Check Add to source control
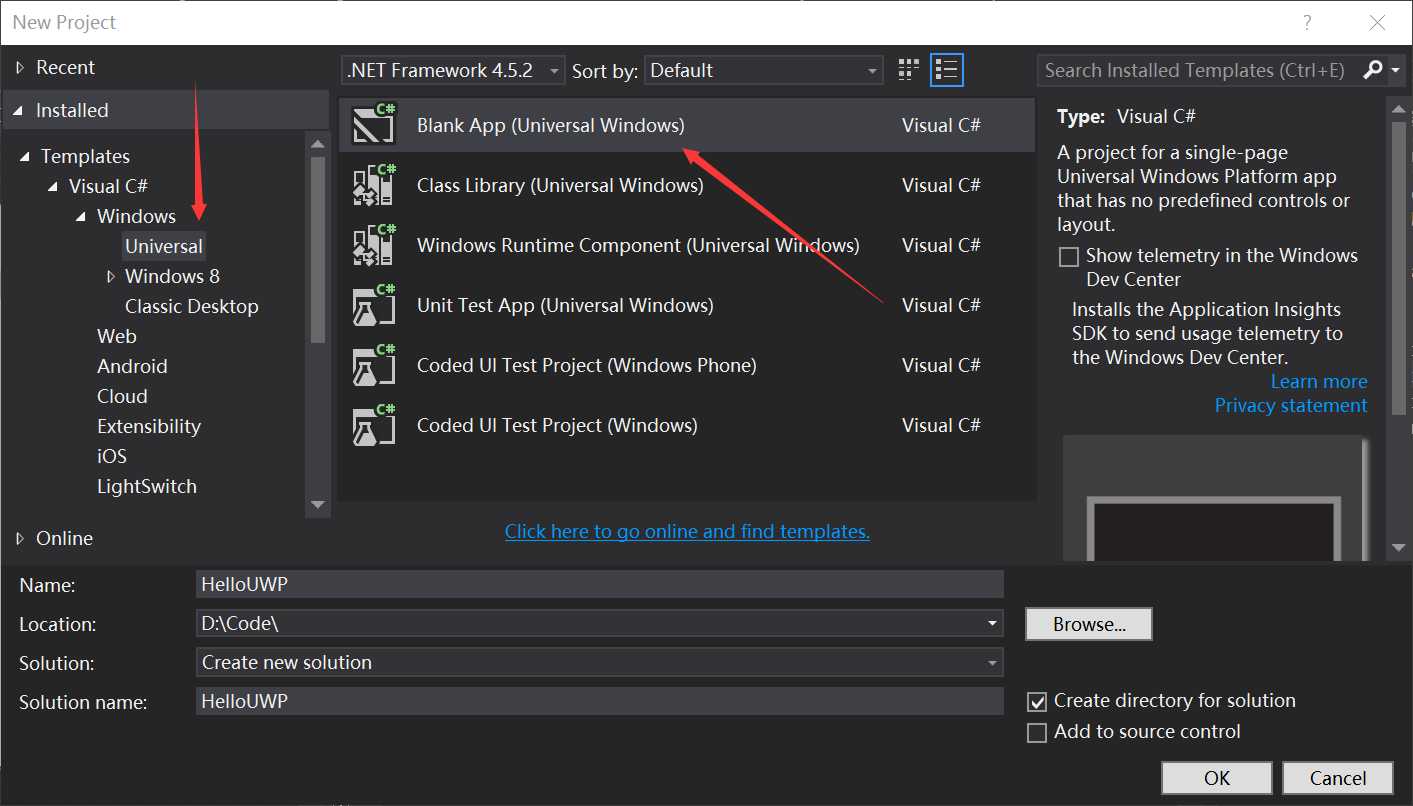Image resolution: width=1413 pixels, height=806 pixels. [x=1037, y=732]
